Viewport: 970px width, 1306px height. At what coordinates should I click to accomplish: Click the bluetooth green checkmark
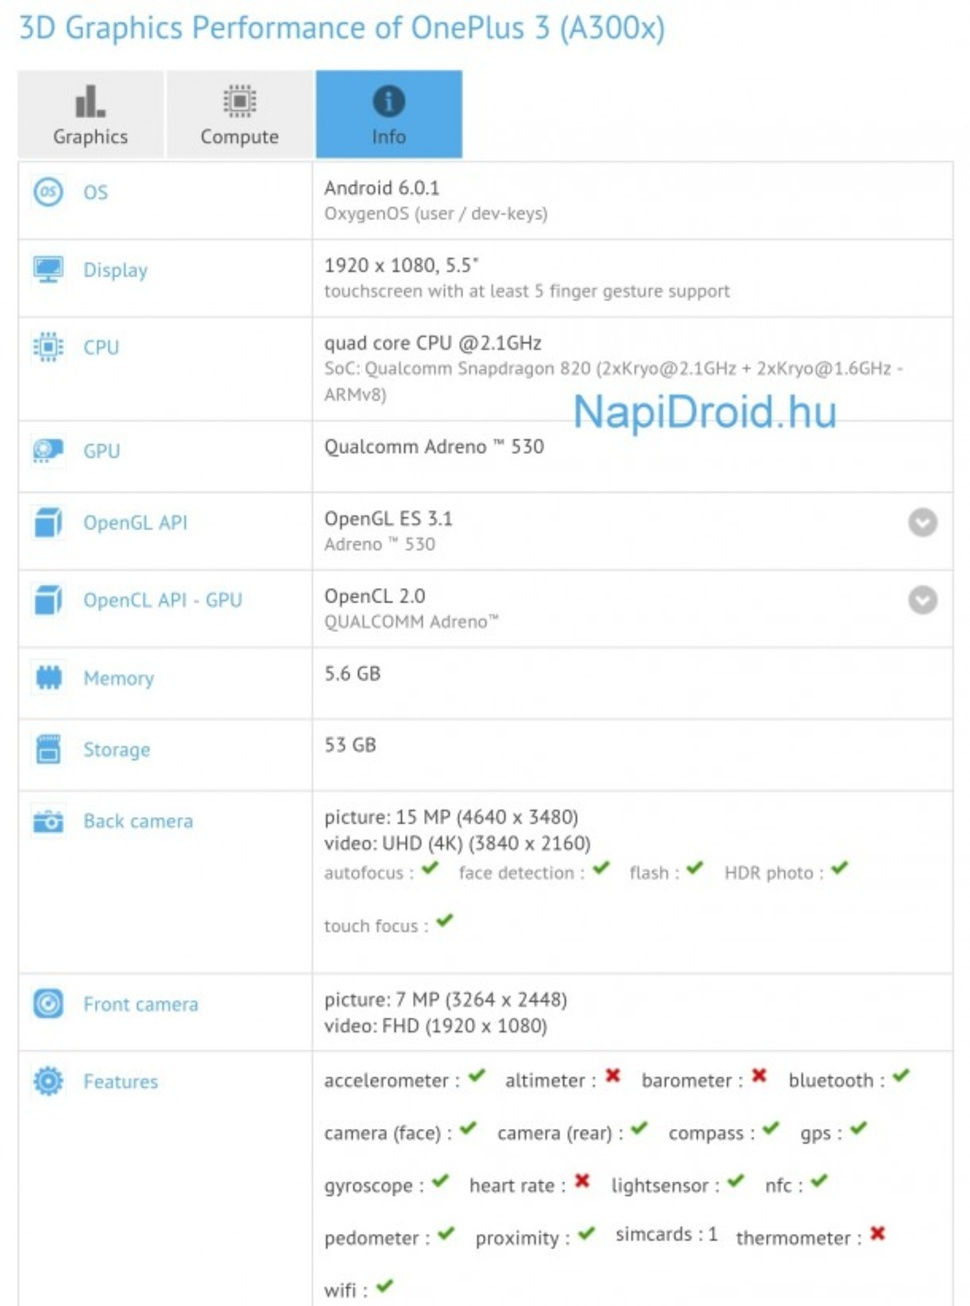pos(901,1076)
